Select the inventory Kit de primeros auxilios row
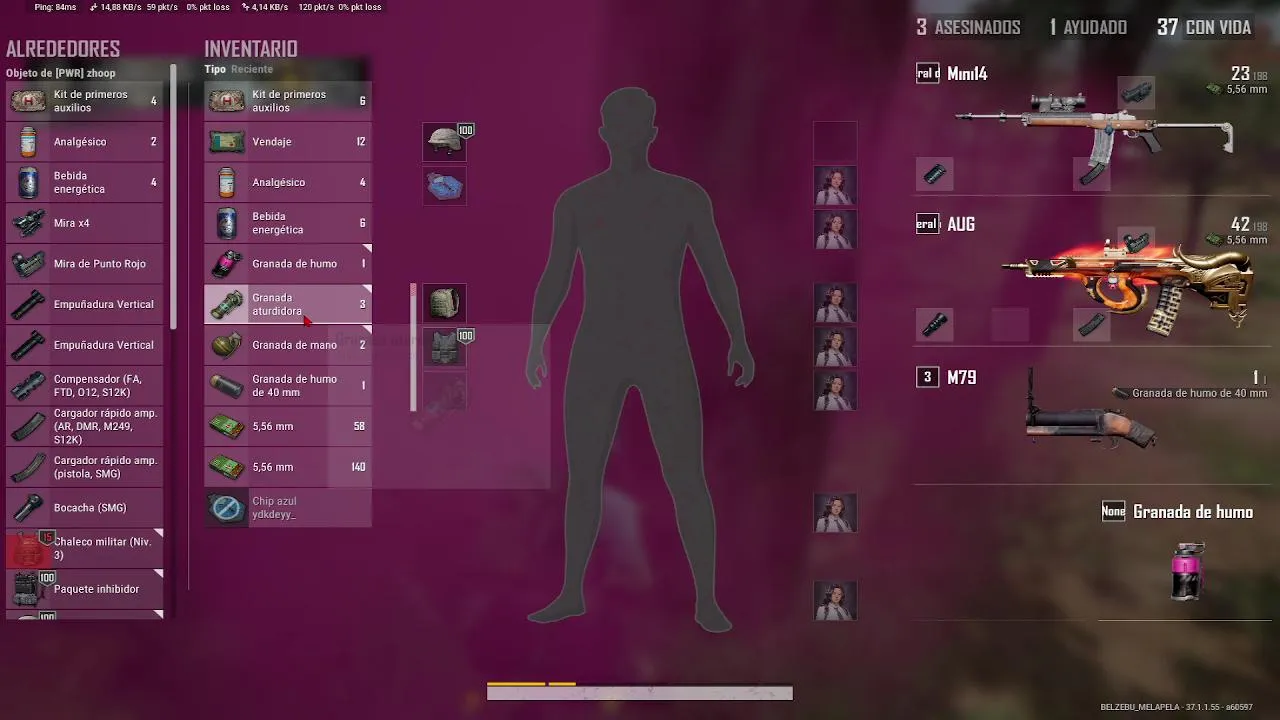1280x720 pixels. point(288,101)
